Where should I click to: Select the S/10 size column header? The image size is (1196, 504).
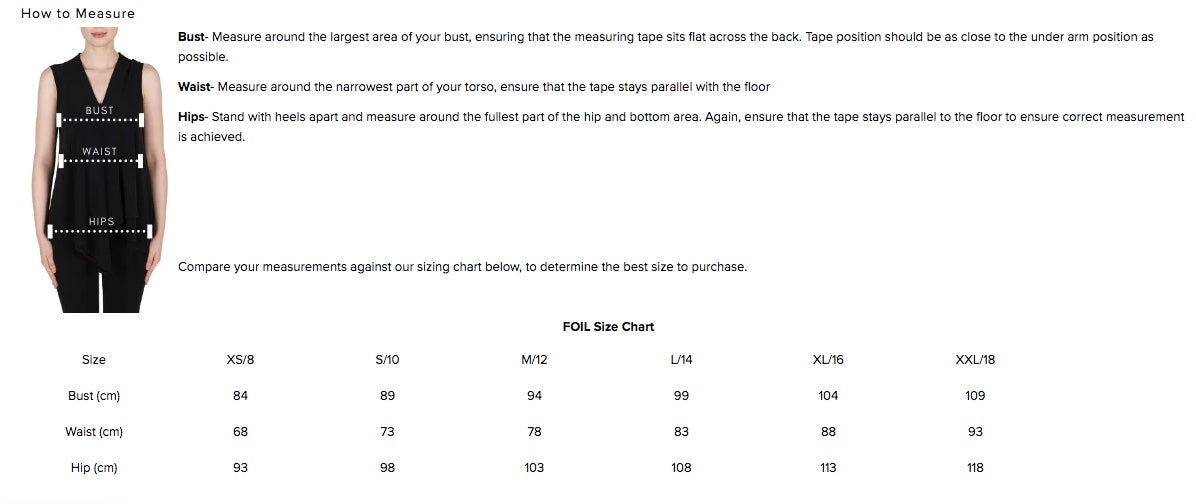click(387, 360)
